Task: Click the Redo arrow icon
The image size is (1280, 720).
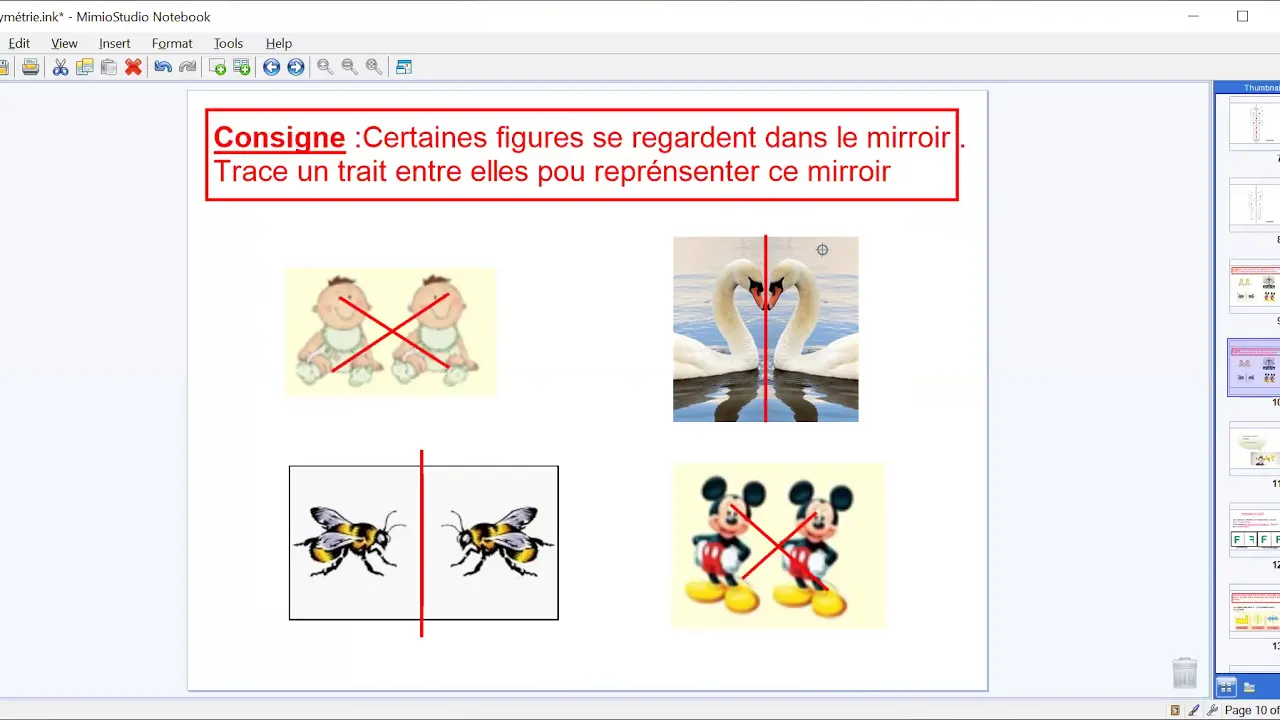Action: tap(188, 67)
